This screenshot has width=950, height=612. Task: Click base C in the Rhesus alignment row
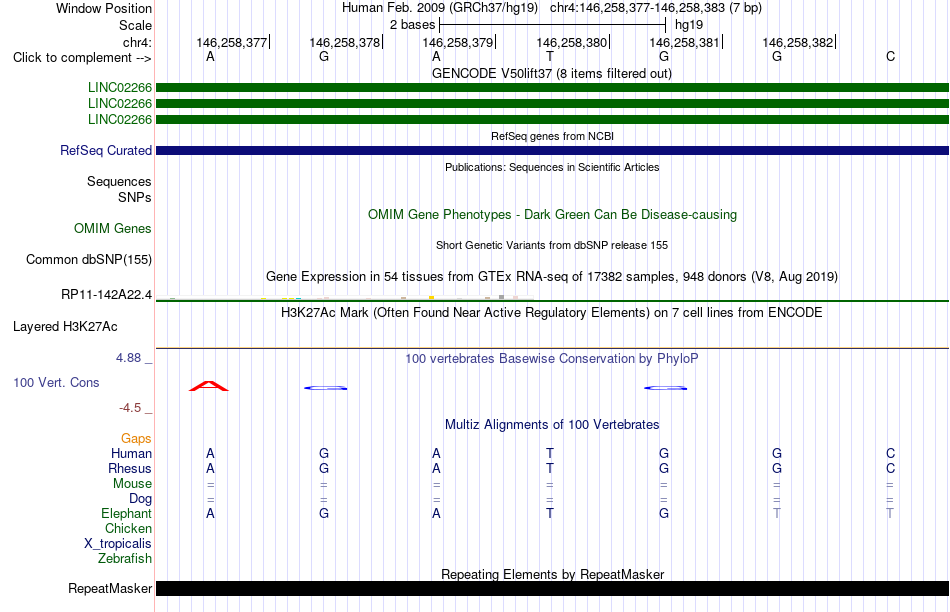(890, 468)
